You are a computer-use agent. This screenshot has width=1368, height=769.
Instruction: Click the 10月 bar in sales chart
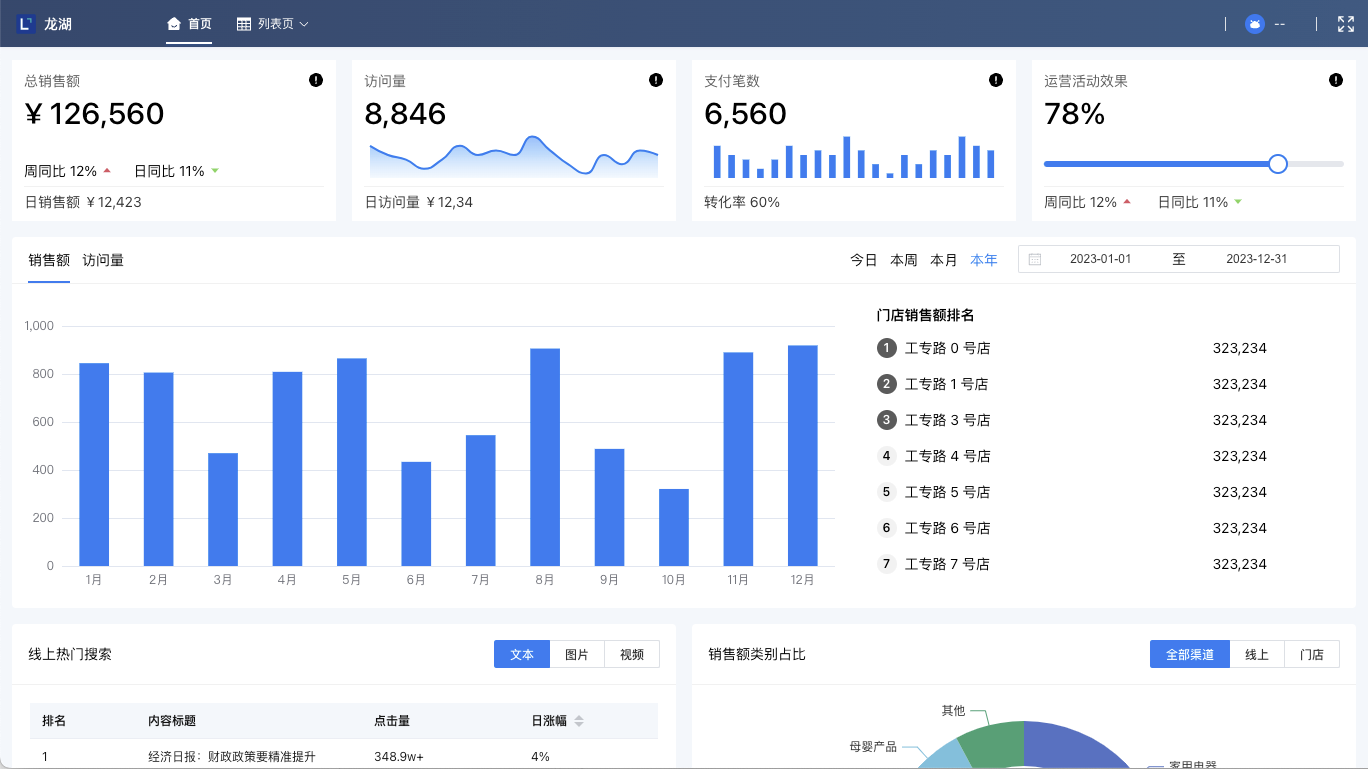click(x=674, y=527)
